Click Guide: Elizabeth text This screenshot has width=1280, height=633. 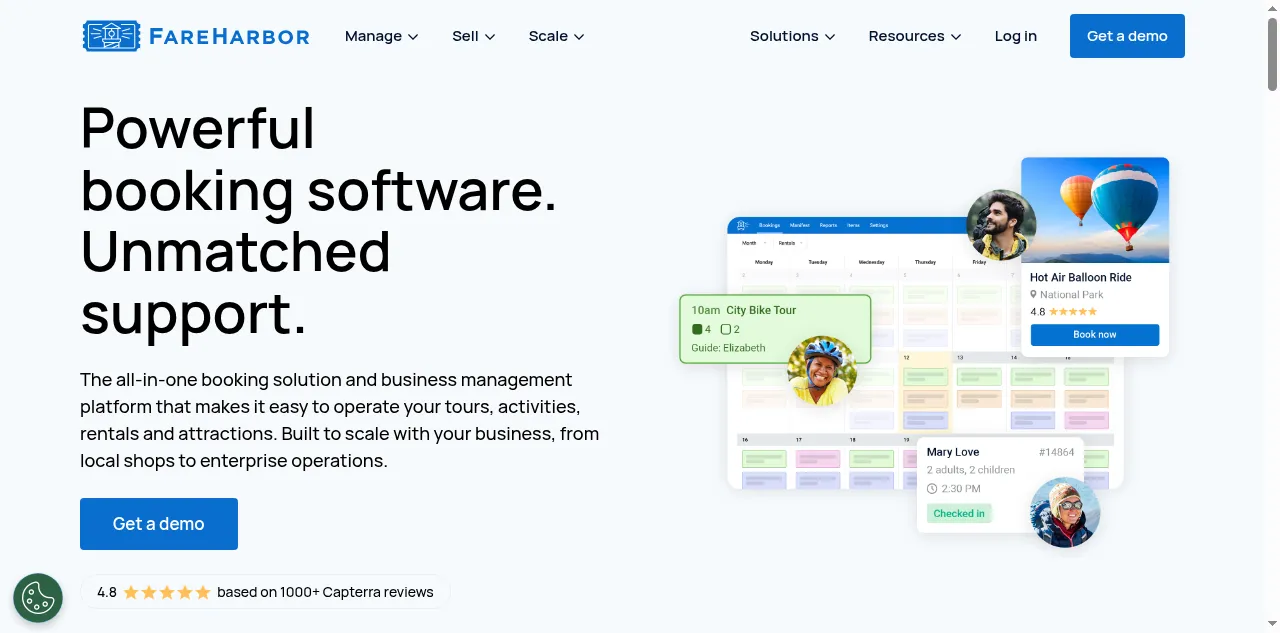[728, 348]
